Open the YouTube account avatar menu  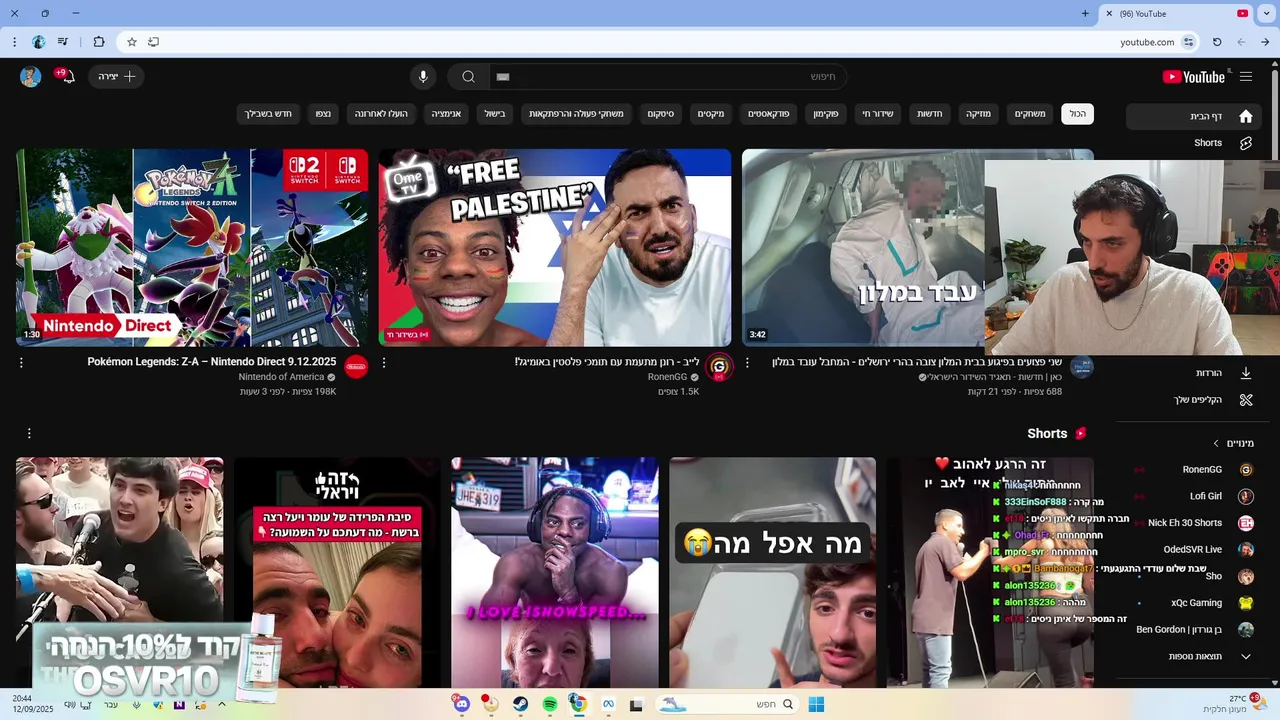point(31,77)
